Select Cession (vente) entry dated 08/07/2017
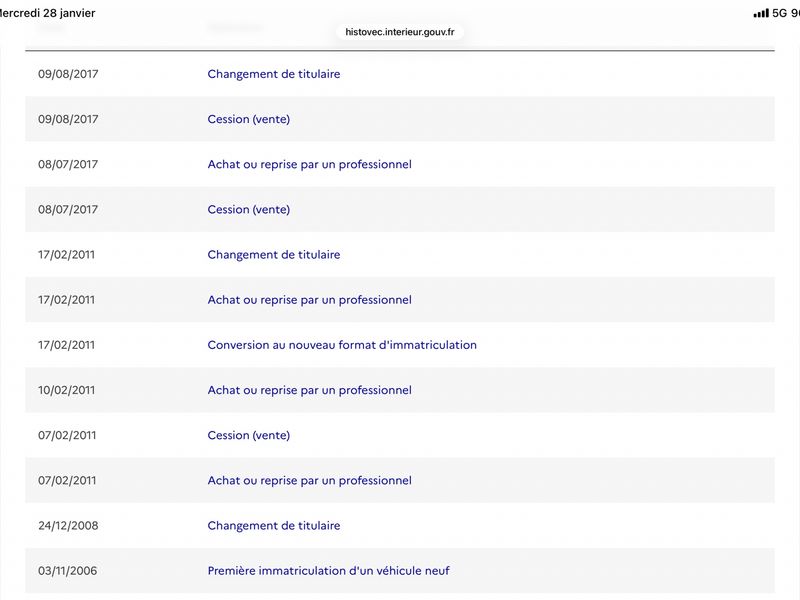Viewport: 800px width, 600px height. (x=248, y=210)
